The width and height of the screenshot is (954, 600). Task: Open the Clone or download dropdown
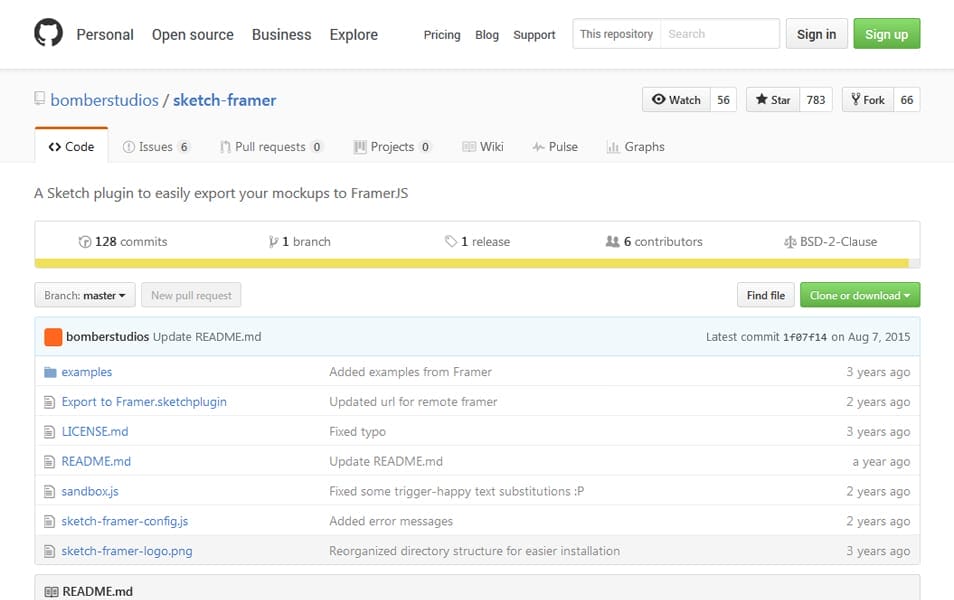(859, 296)
